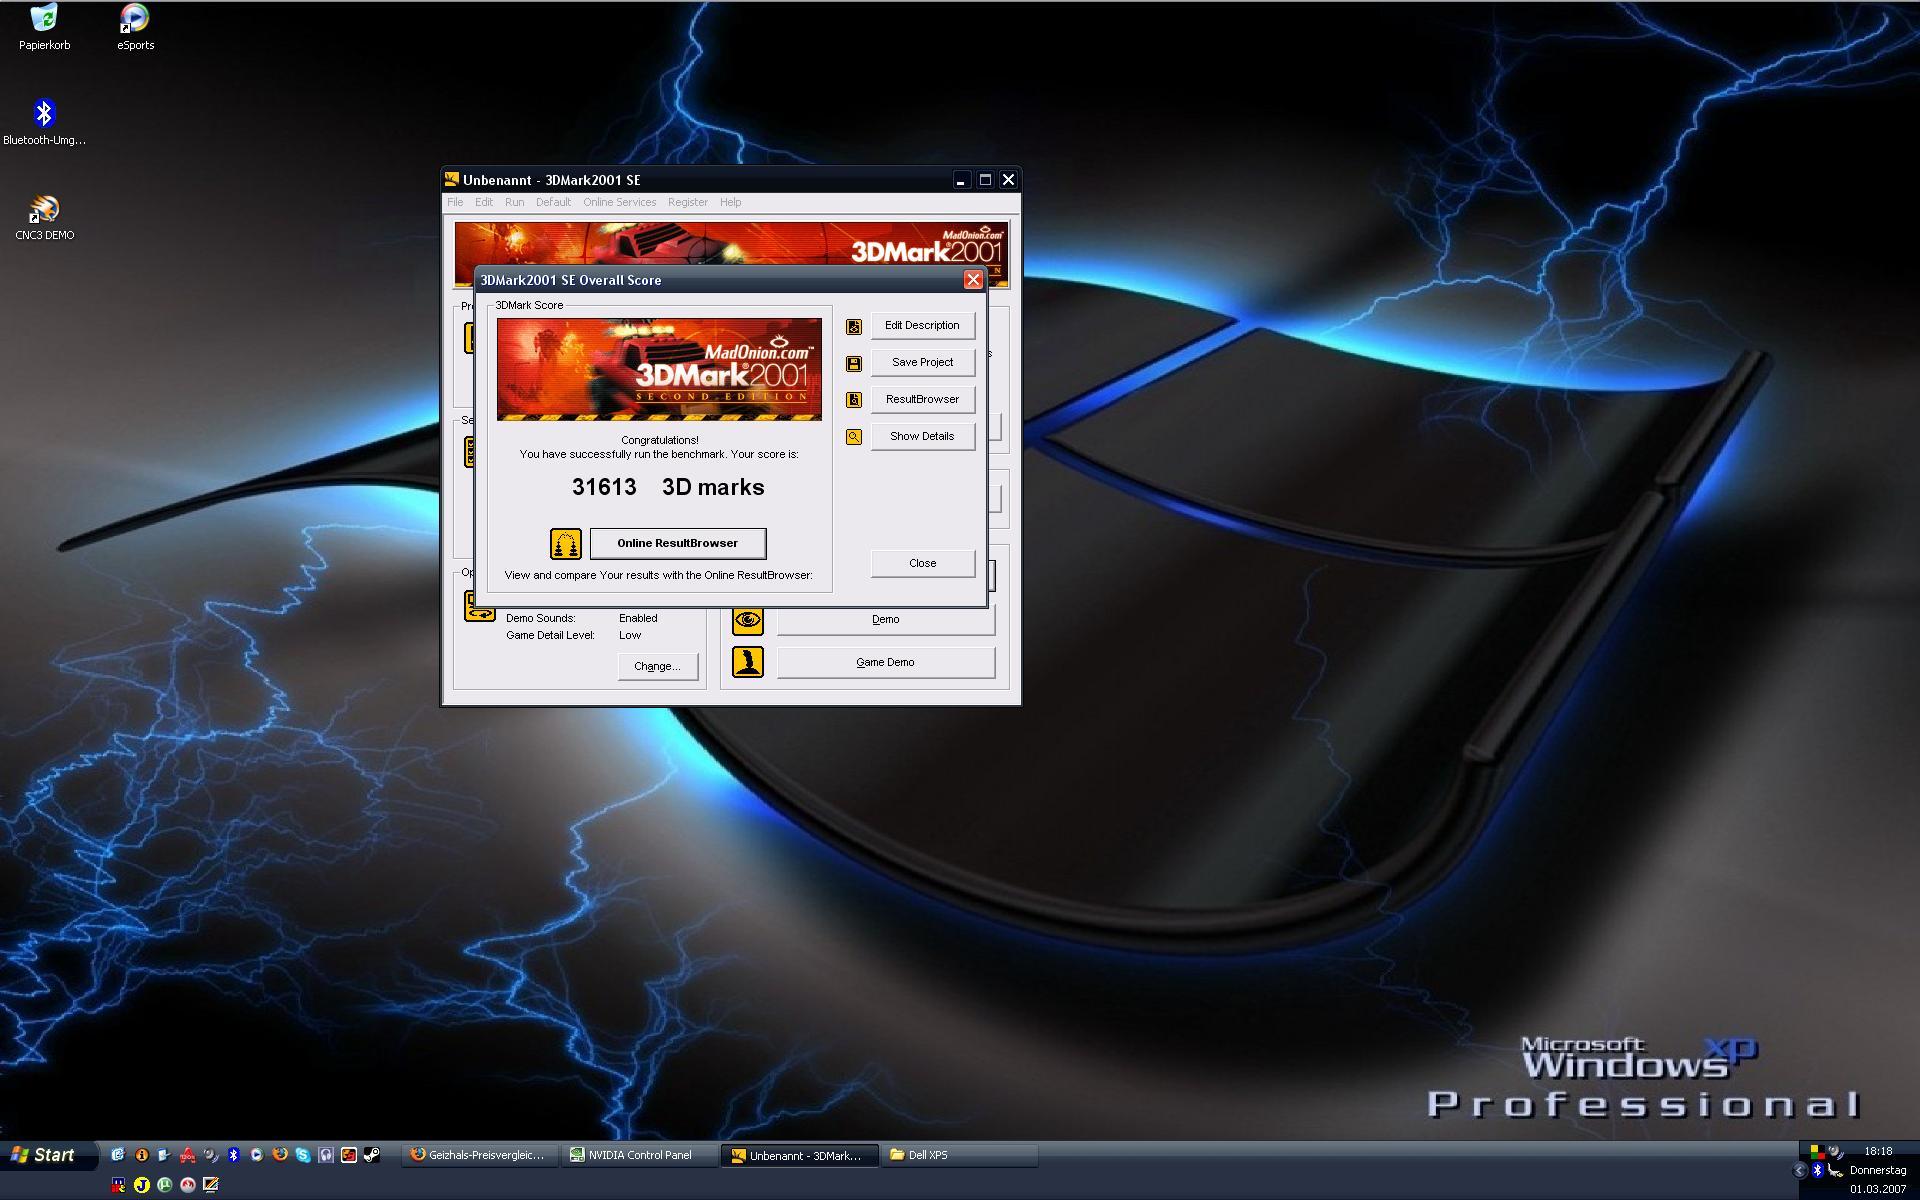Open the Register menu

coord(688,202)
